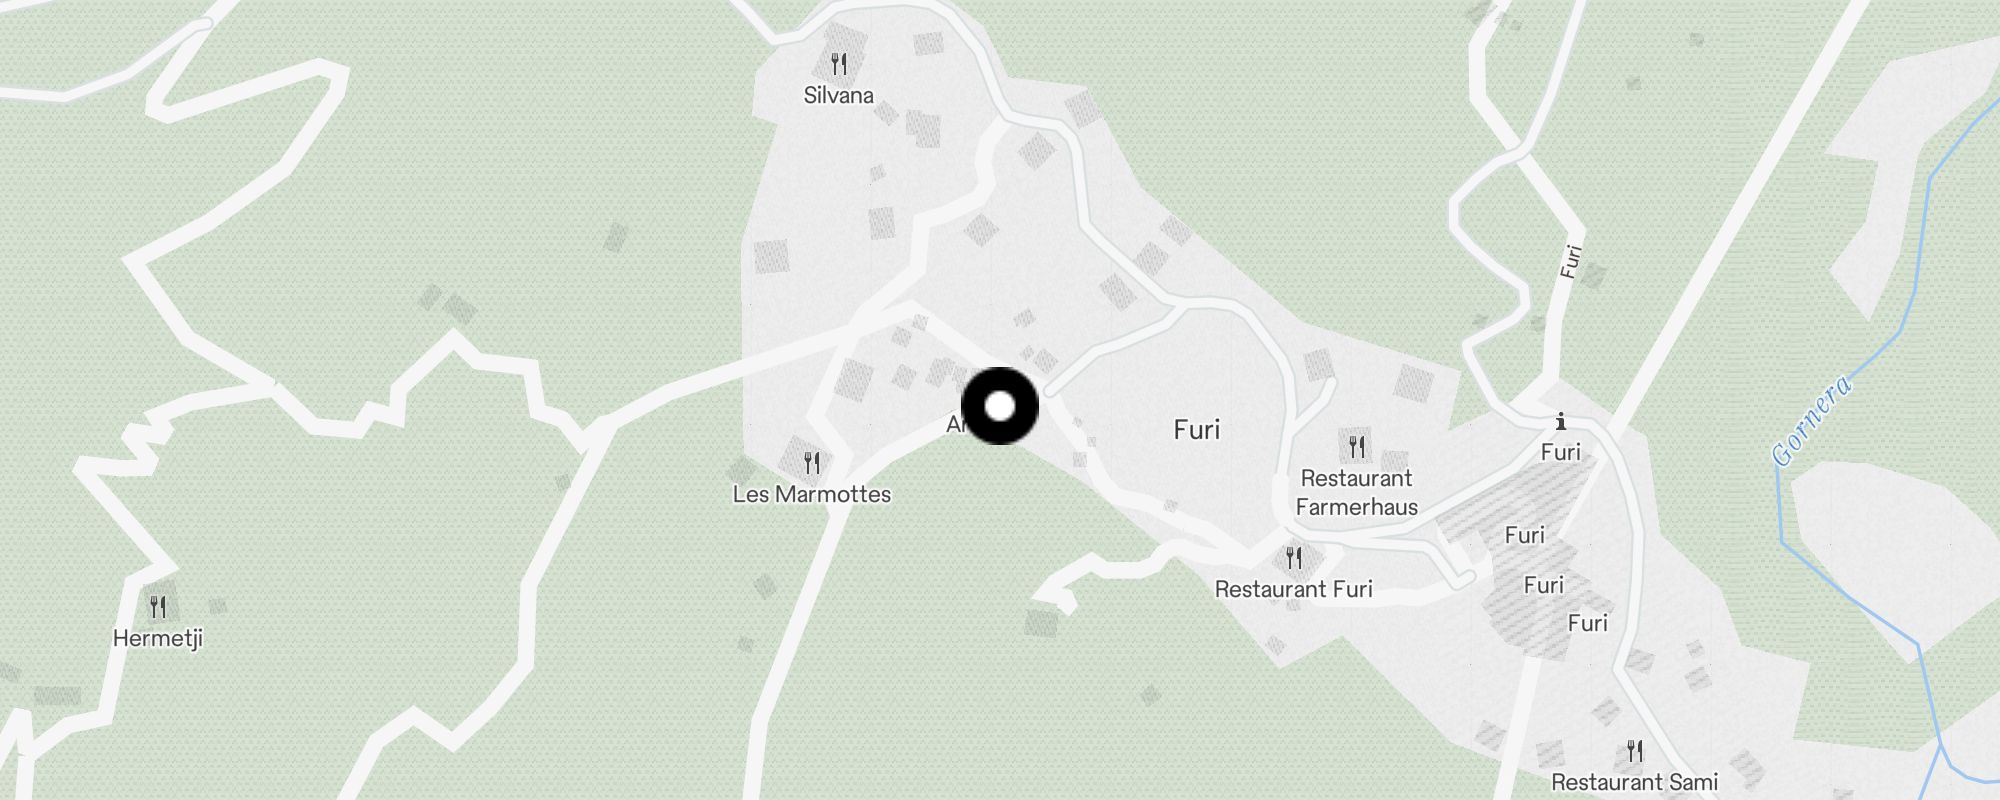Select the Les Marmottes restaurant icon
The height and width of the screenshot is (800, 2000).
[812, 463]
